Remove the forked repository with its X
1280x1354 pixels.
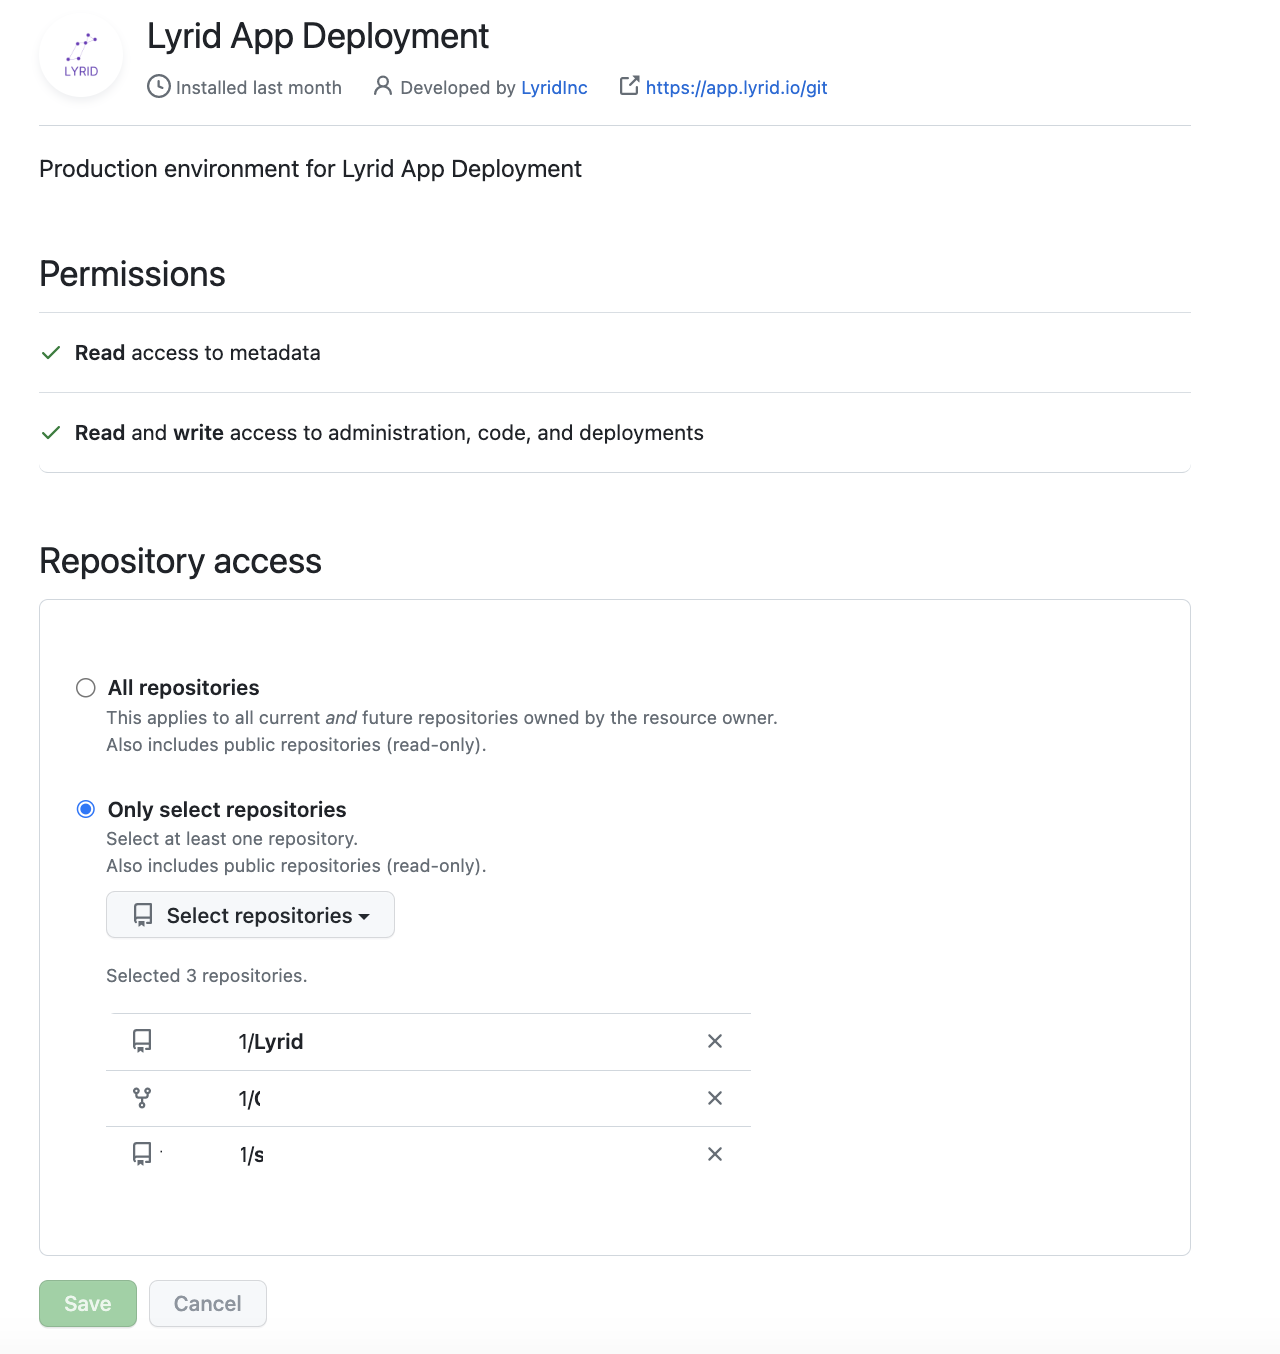(715, 1098)
